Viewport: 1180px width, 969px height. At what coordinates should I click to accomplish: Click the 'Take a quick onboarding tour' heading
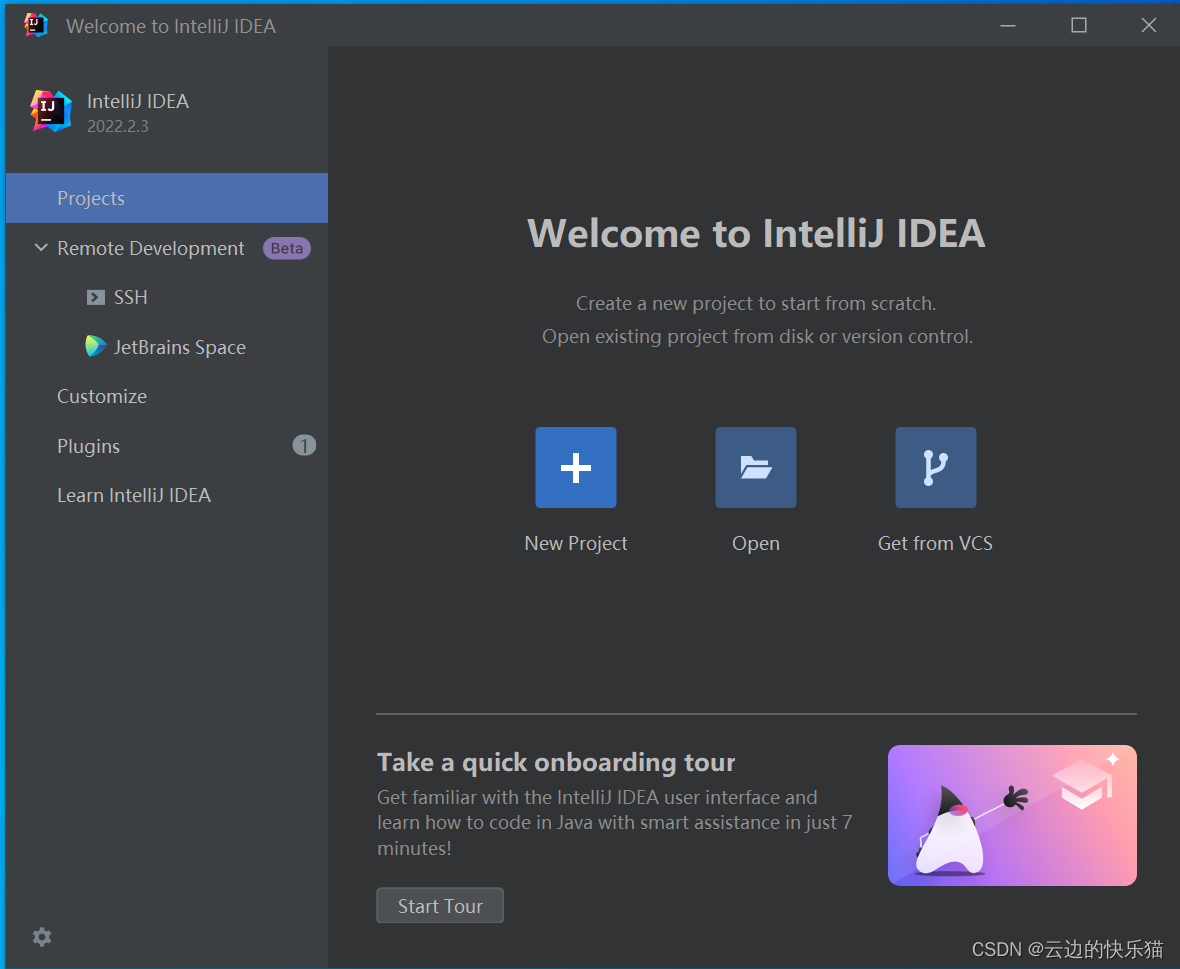556,762
